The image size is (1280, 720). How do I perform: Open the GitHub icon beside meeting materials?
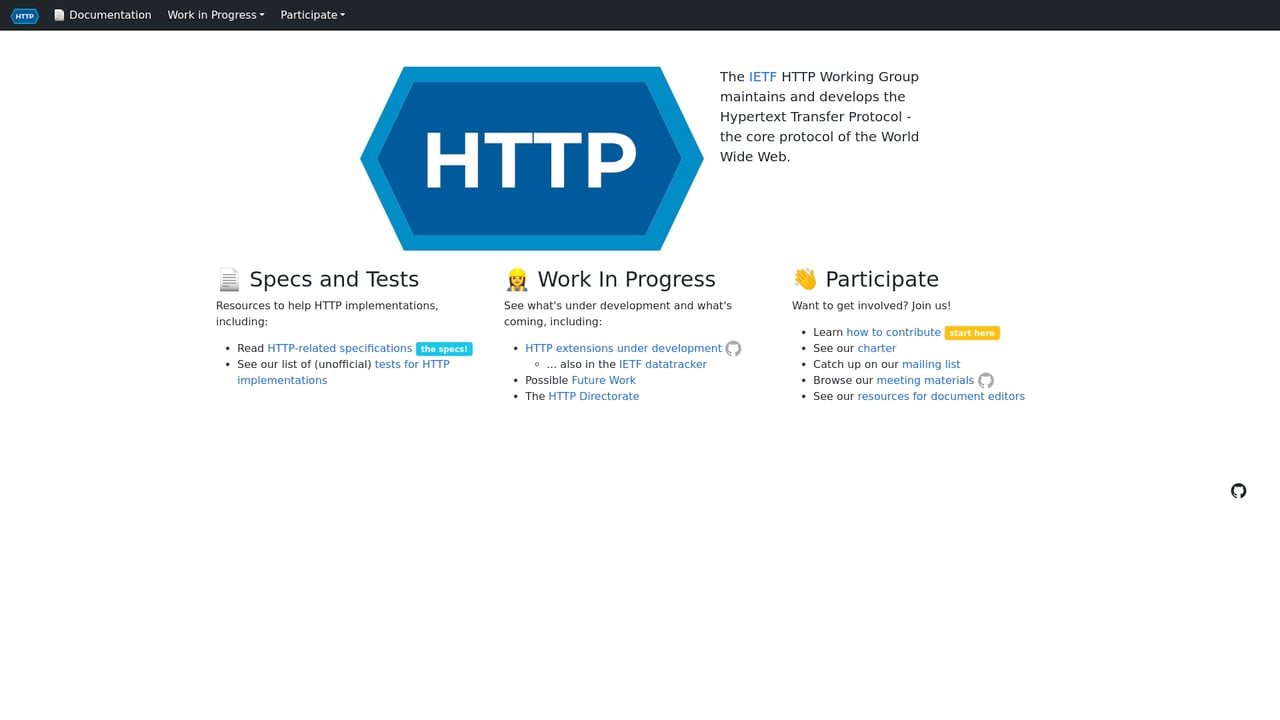(986, 380)
